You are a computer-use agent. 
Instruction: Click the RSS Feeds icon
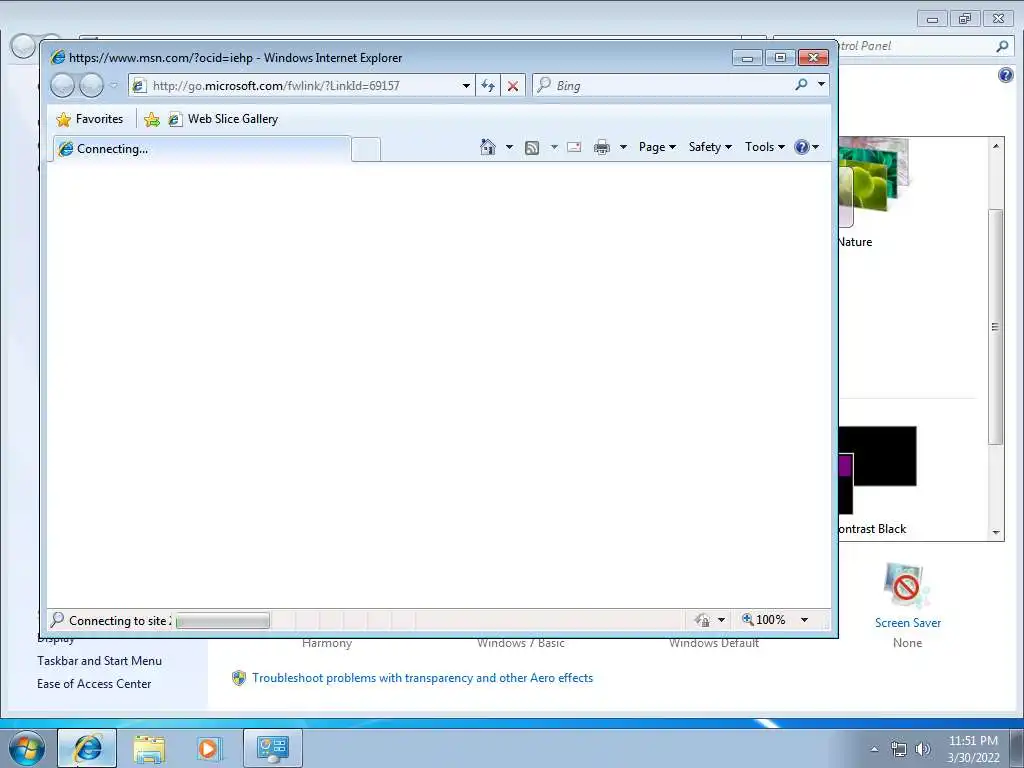[532, 148]
